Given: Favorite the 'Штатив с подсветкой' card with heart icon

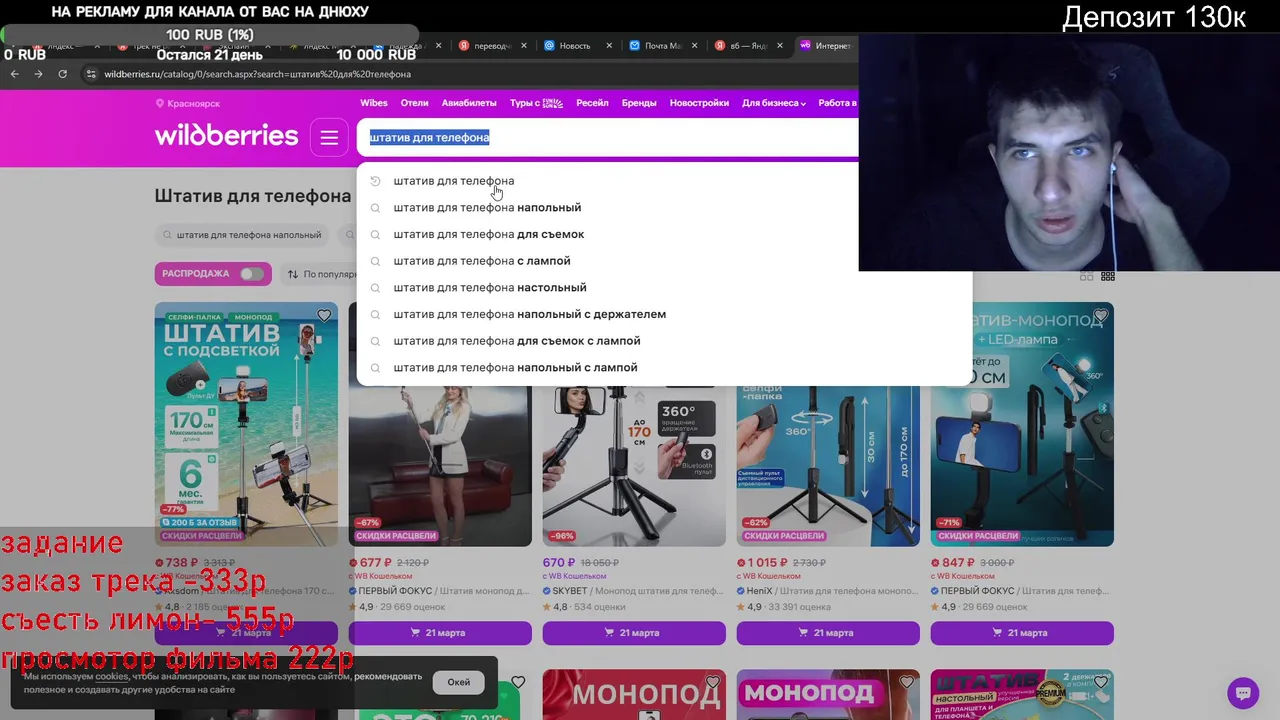Looking at the screenshot, I should click(x=324, y=316).
